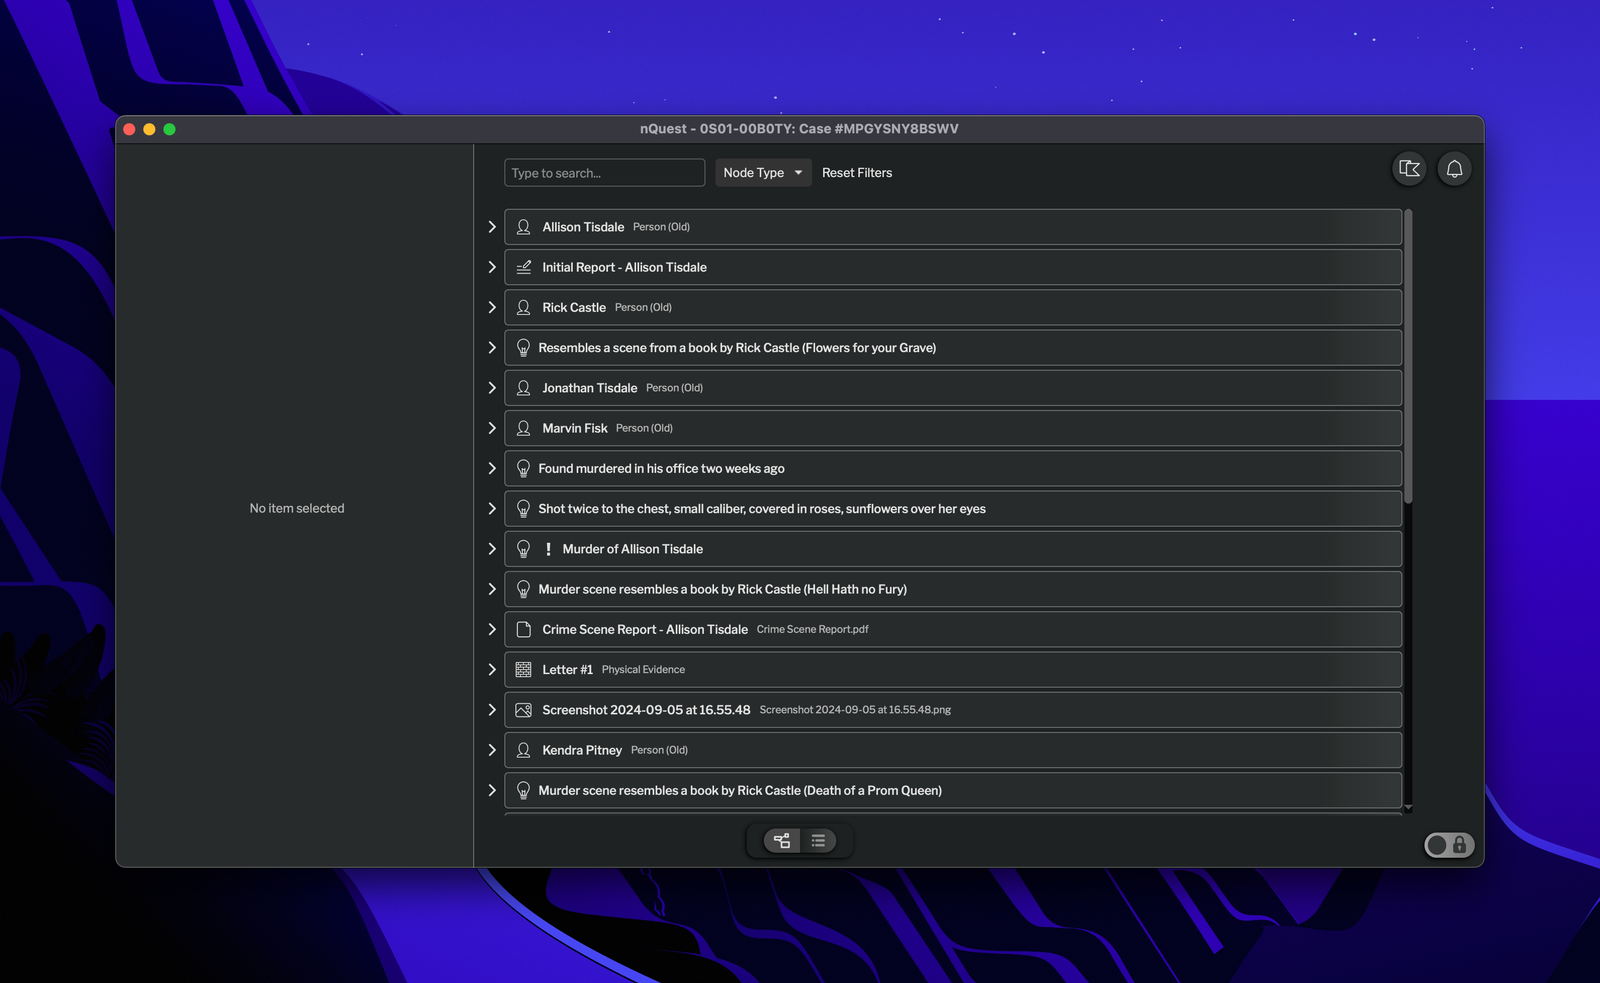This screenshot has height=983, width=1600.
Task: Click Reset Filters
Action: (x=857, y=173)
